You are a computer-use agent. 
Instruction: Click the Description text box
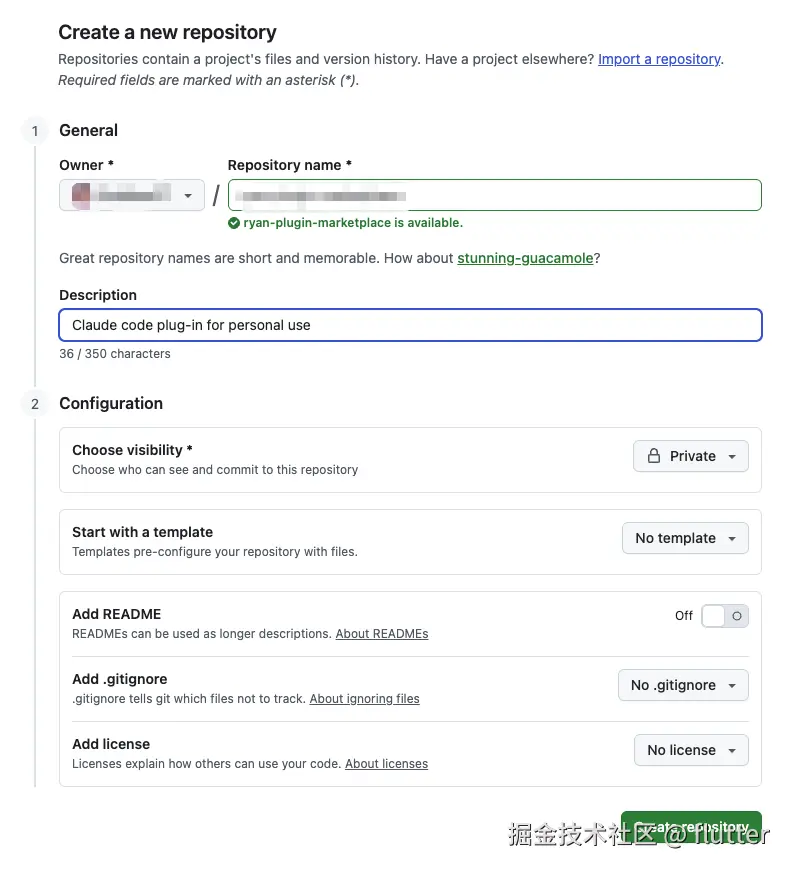click(410, 325)
